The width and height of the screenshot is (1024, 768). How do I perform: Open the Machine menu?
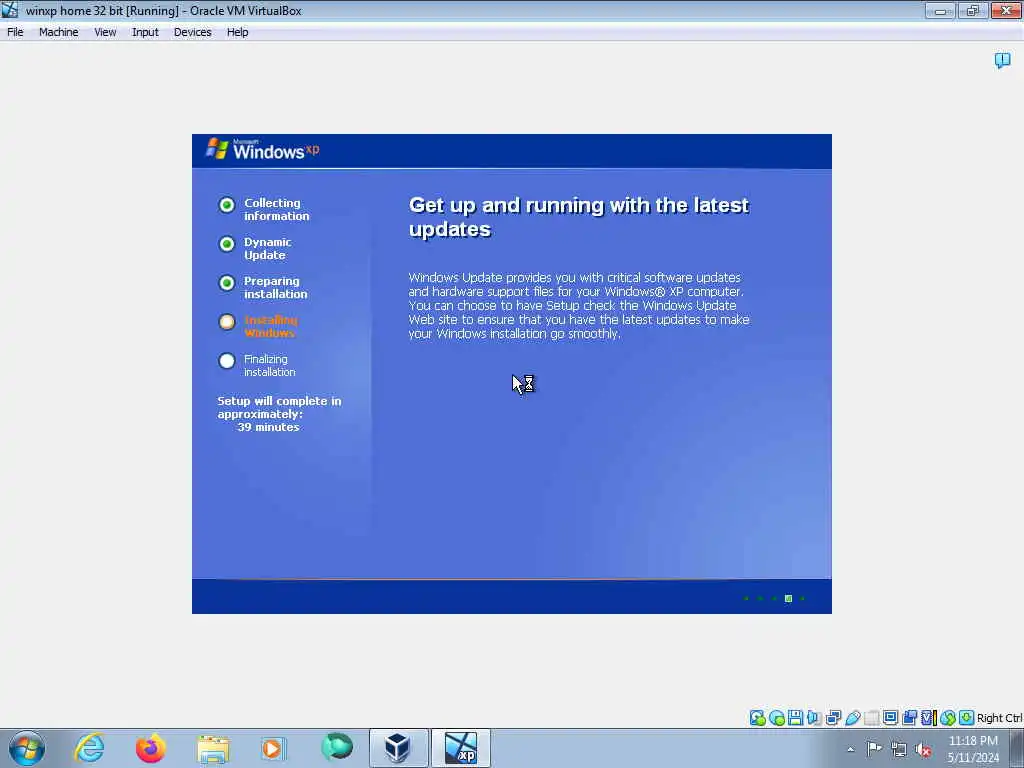58,32
